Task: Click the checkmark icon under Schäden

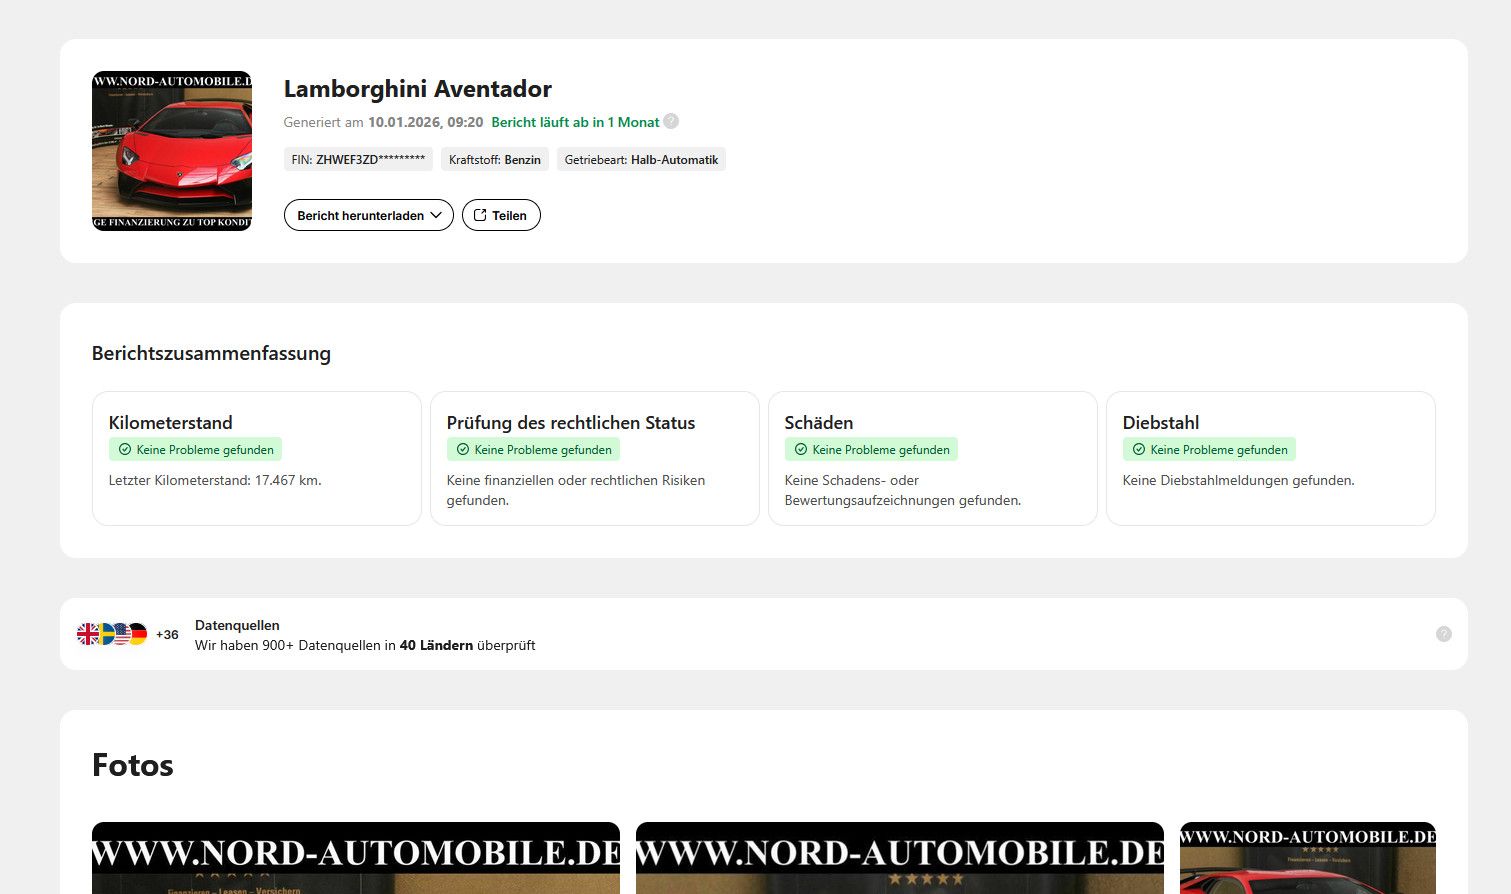Action: [801, 450]
